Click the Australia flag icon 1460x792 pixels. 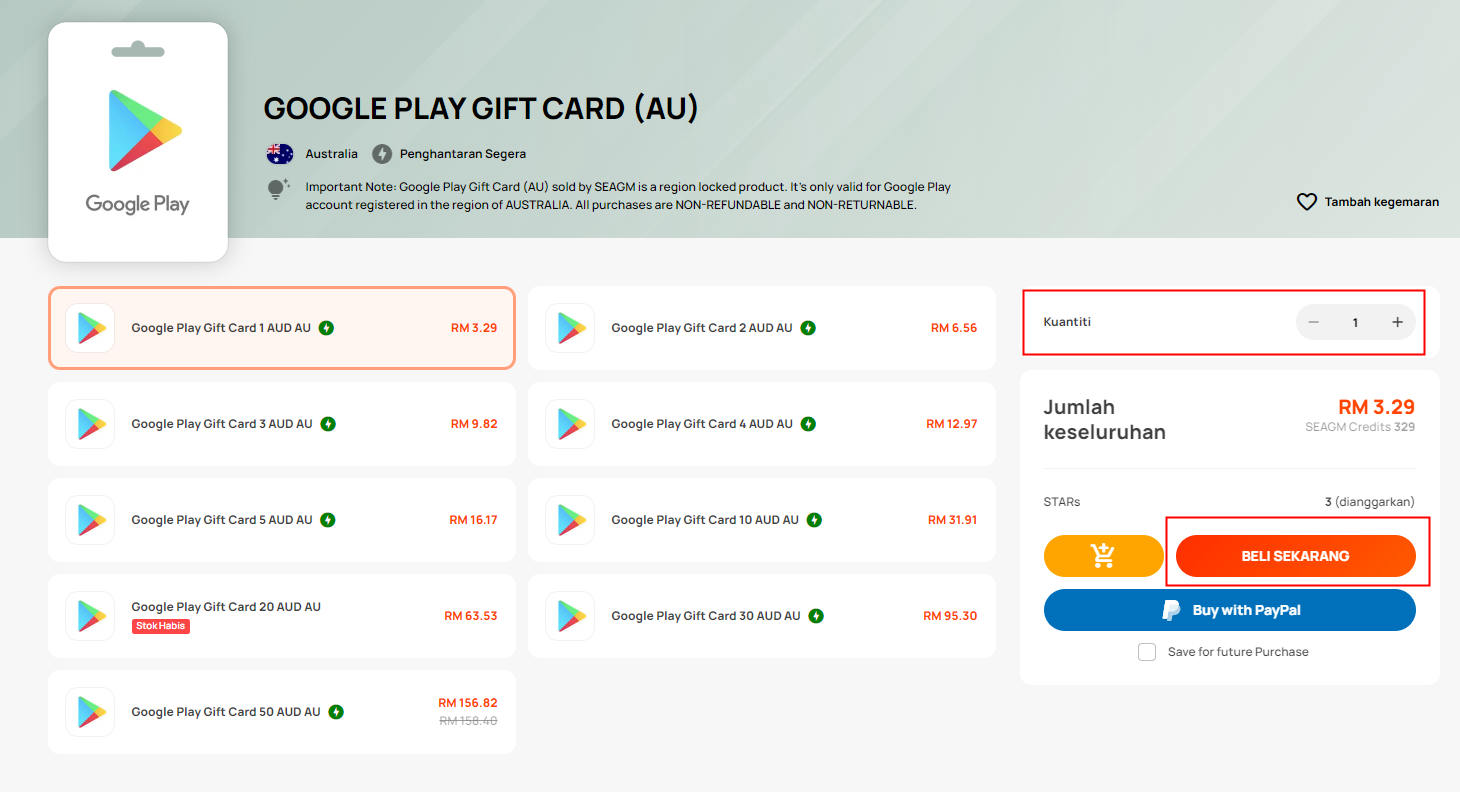(x=280, y=154)
